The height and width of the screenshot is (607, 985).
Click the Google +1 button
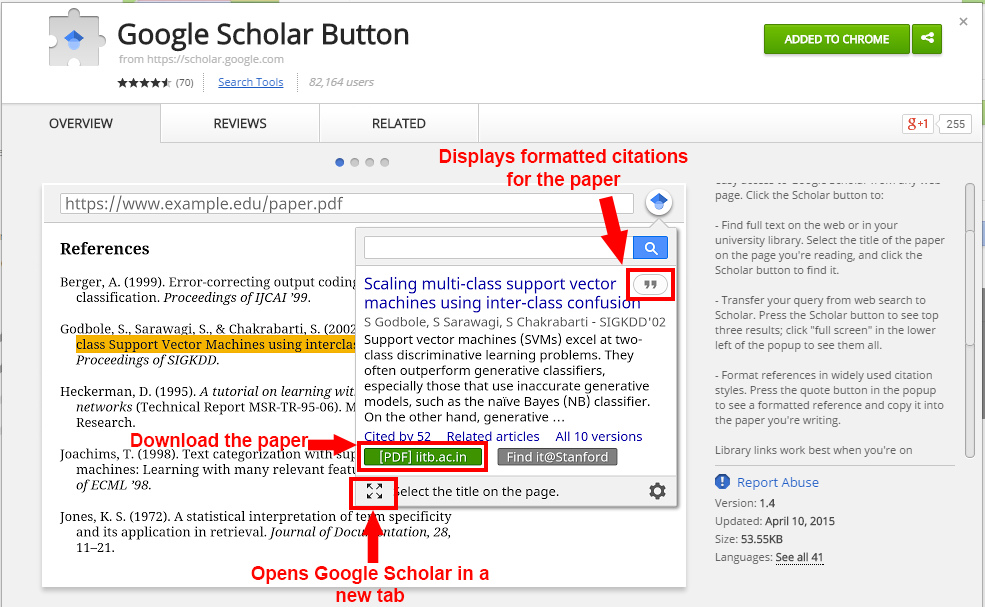coord(917,124)
